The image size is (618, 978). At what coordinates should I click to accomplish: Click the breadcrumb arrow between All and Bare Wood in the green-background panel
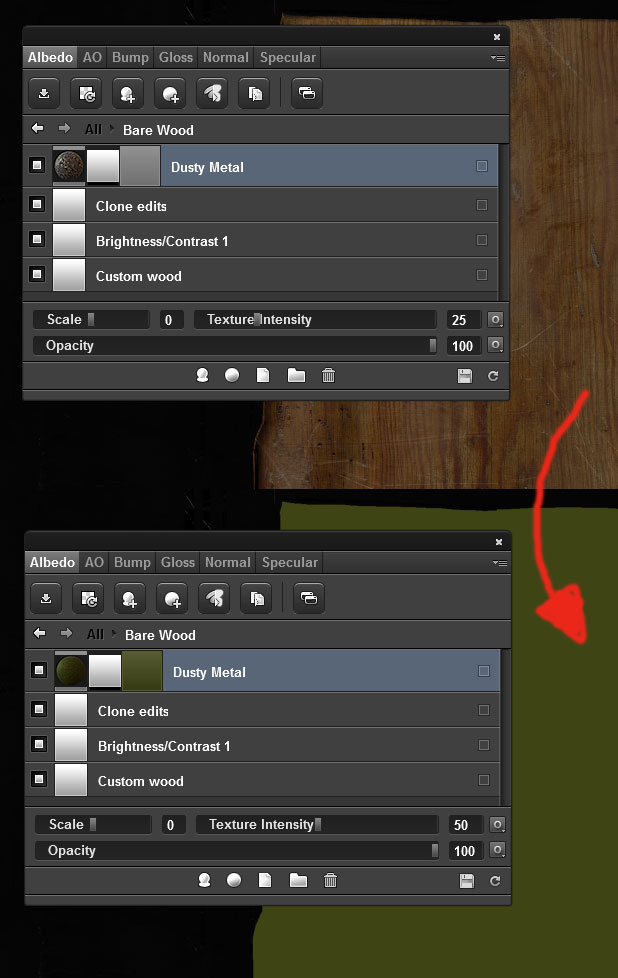click(114, 634)
